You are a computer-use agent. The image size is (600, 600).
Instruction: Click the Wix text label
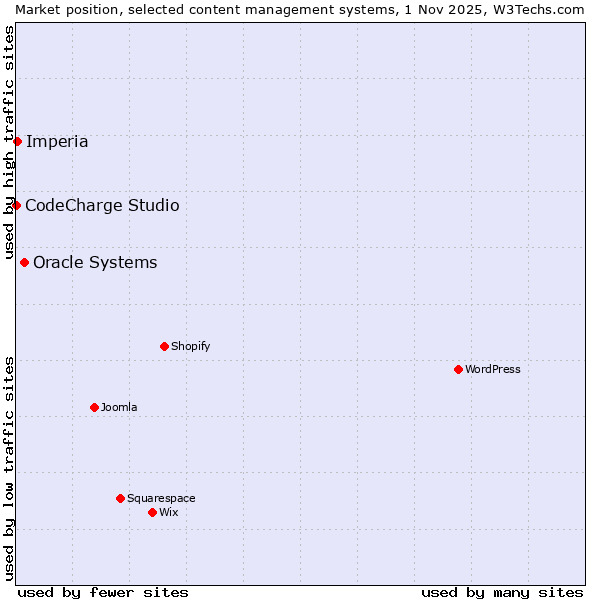click(168, 512)
